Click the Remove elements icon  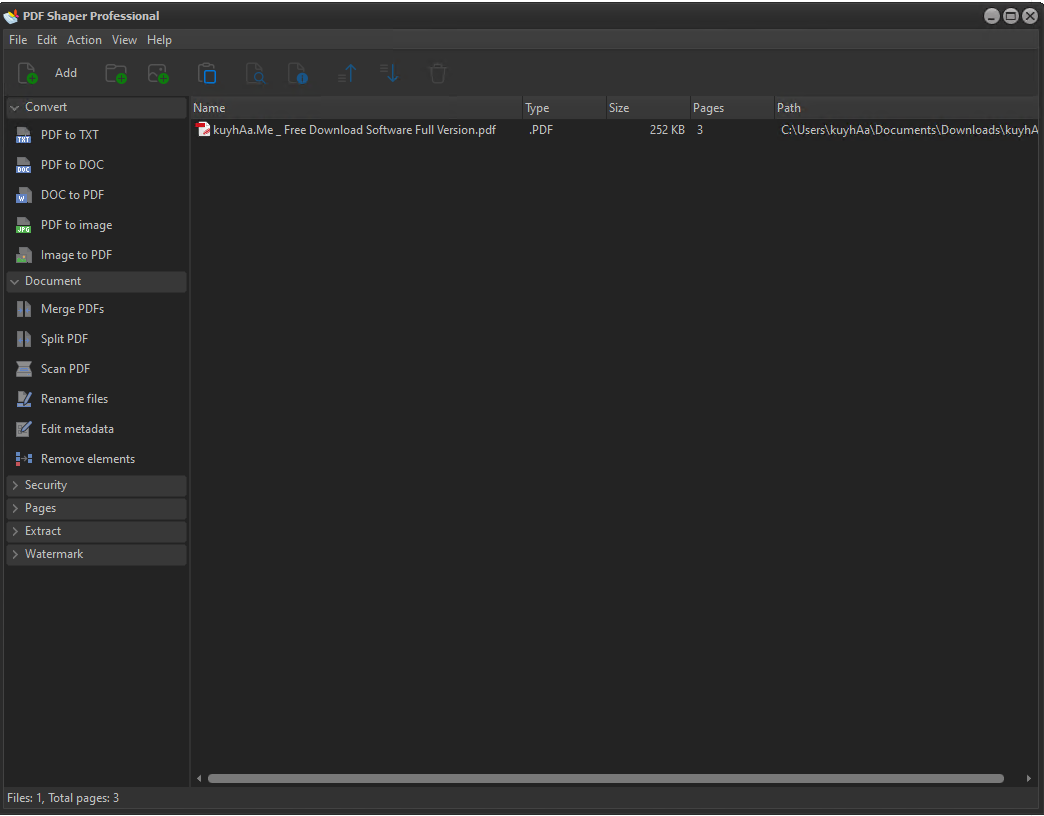point(23,459)
